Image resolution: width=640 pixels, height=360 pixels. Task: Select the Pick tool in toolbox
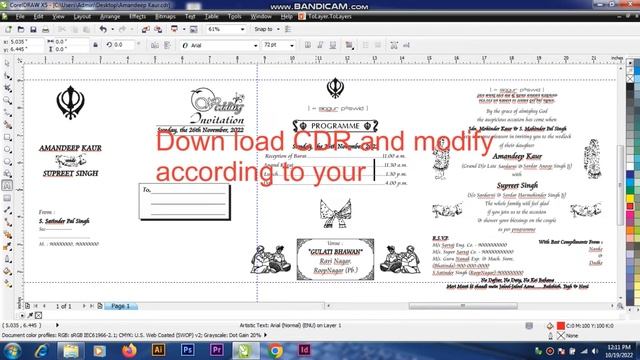pyautogui.click(x=7, y=63)
